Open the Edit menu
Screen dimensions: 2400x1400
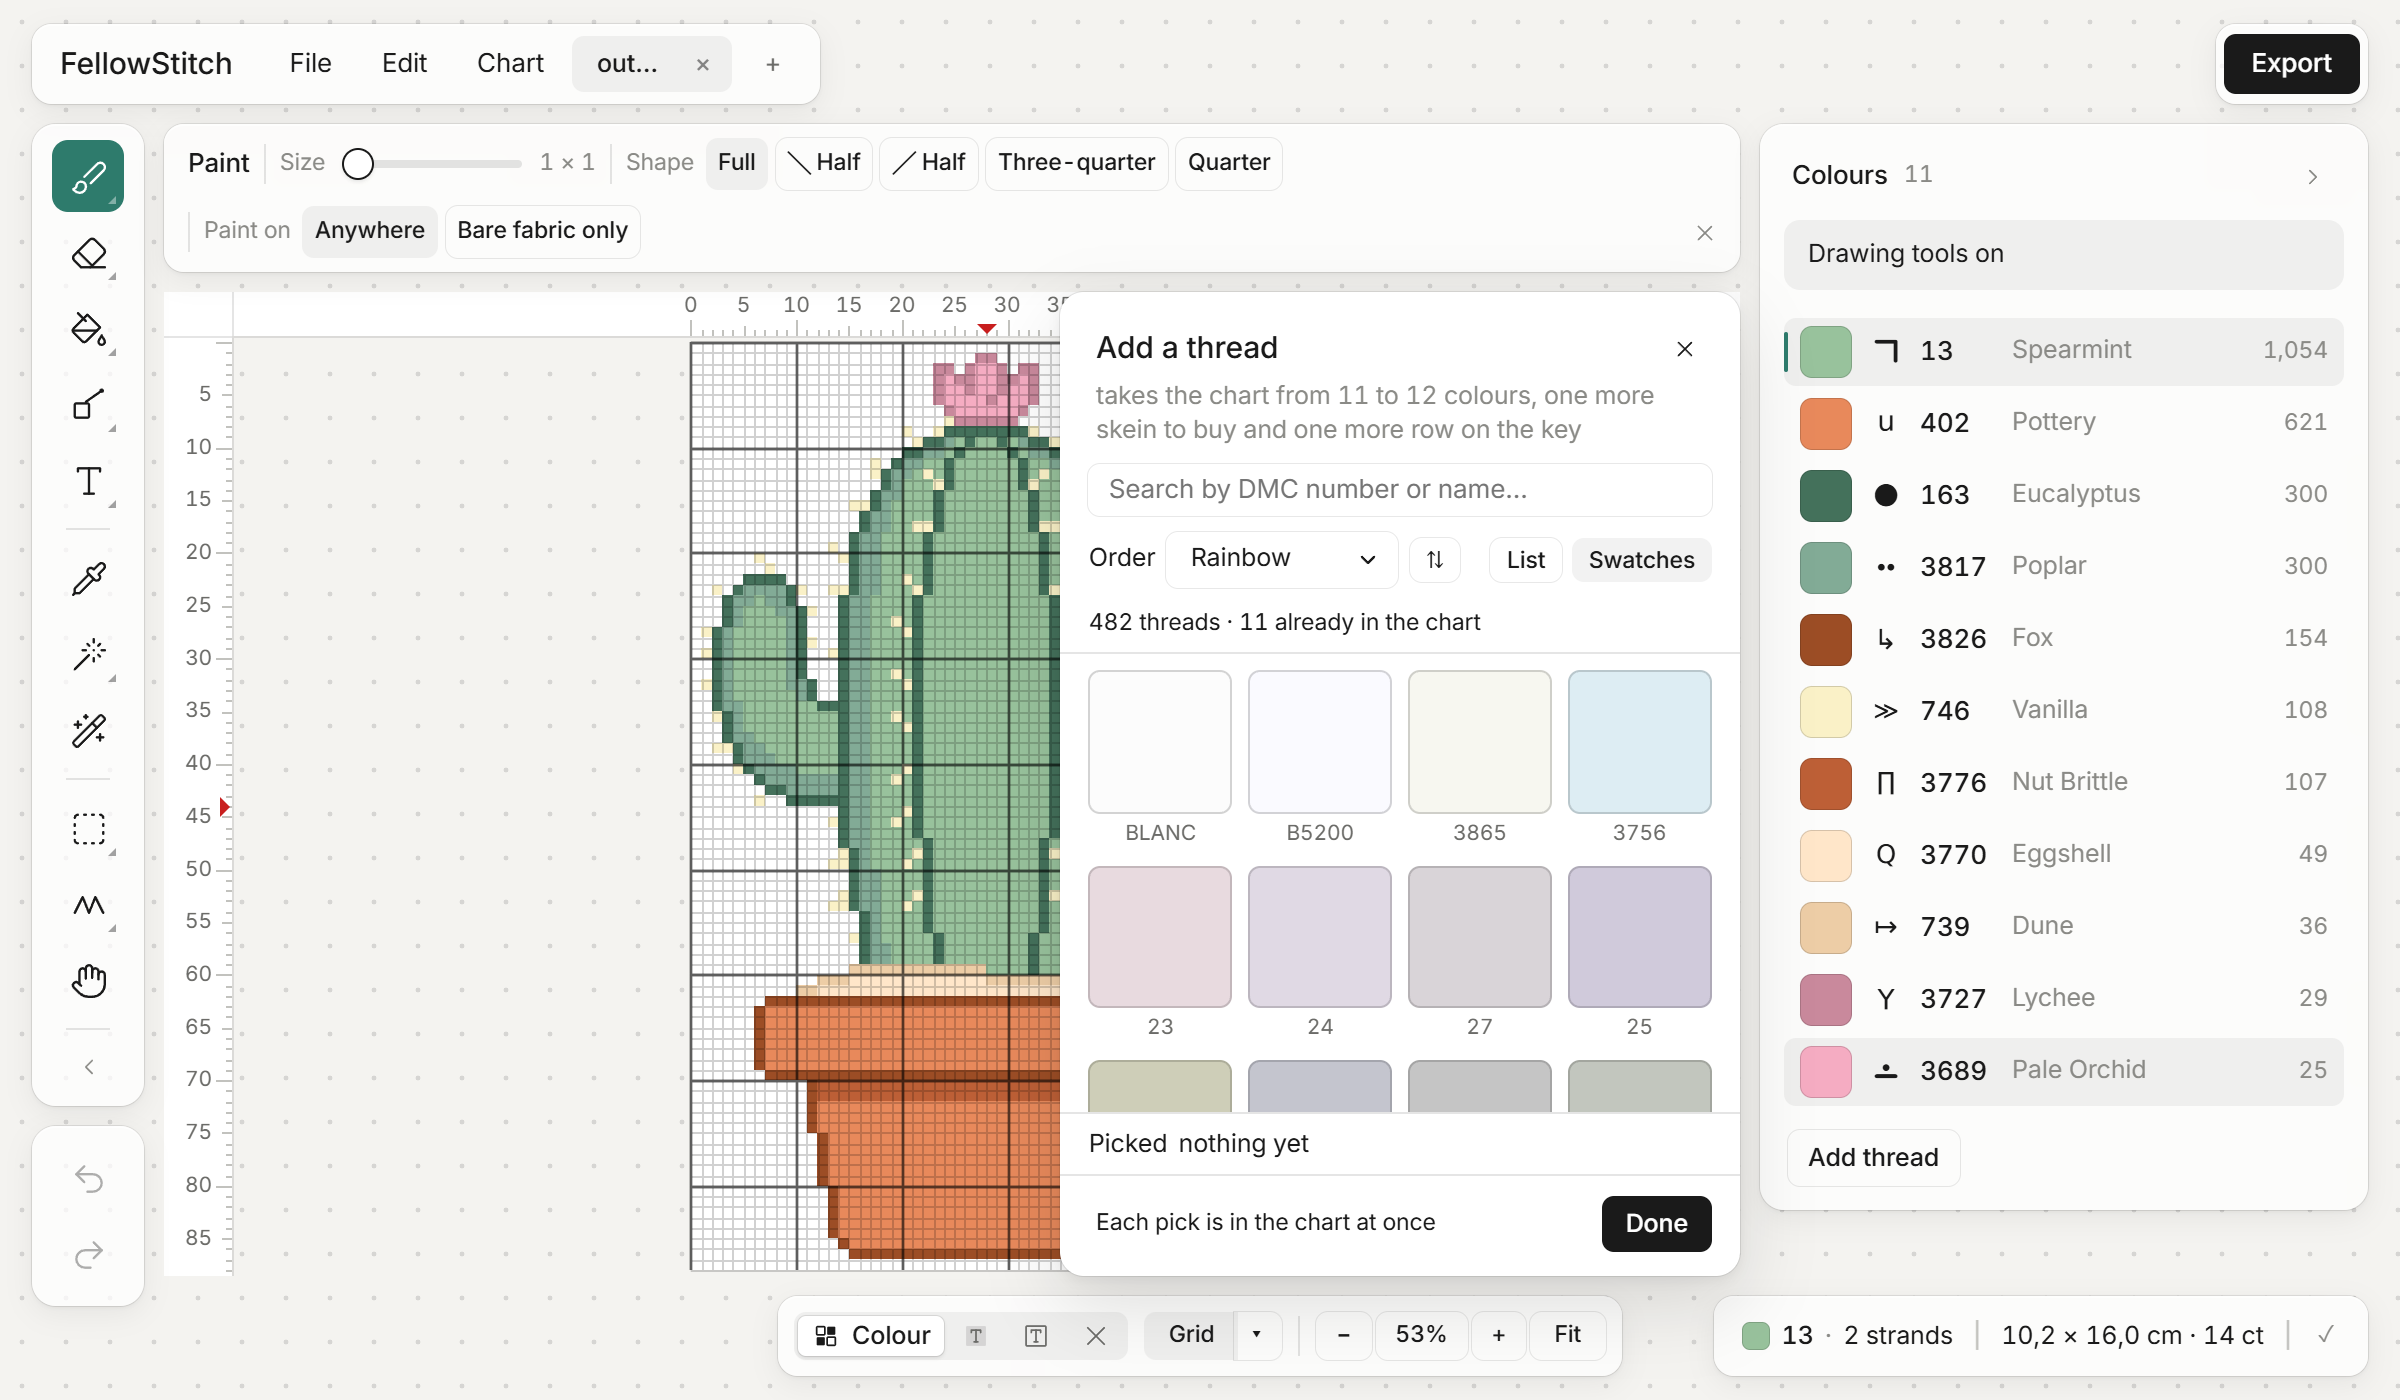click(x=404, y=64)
